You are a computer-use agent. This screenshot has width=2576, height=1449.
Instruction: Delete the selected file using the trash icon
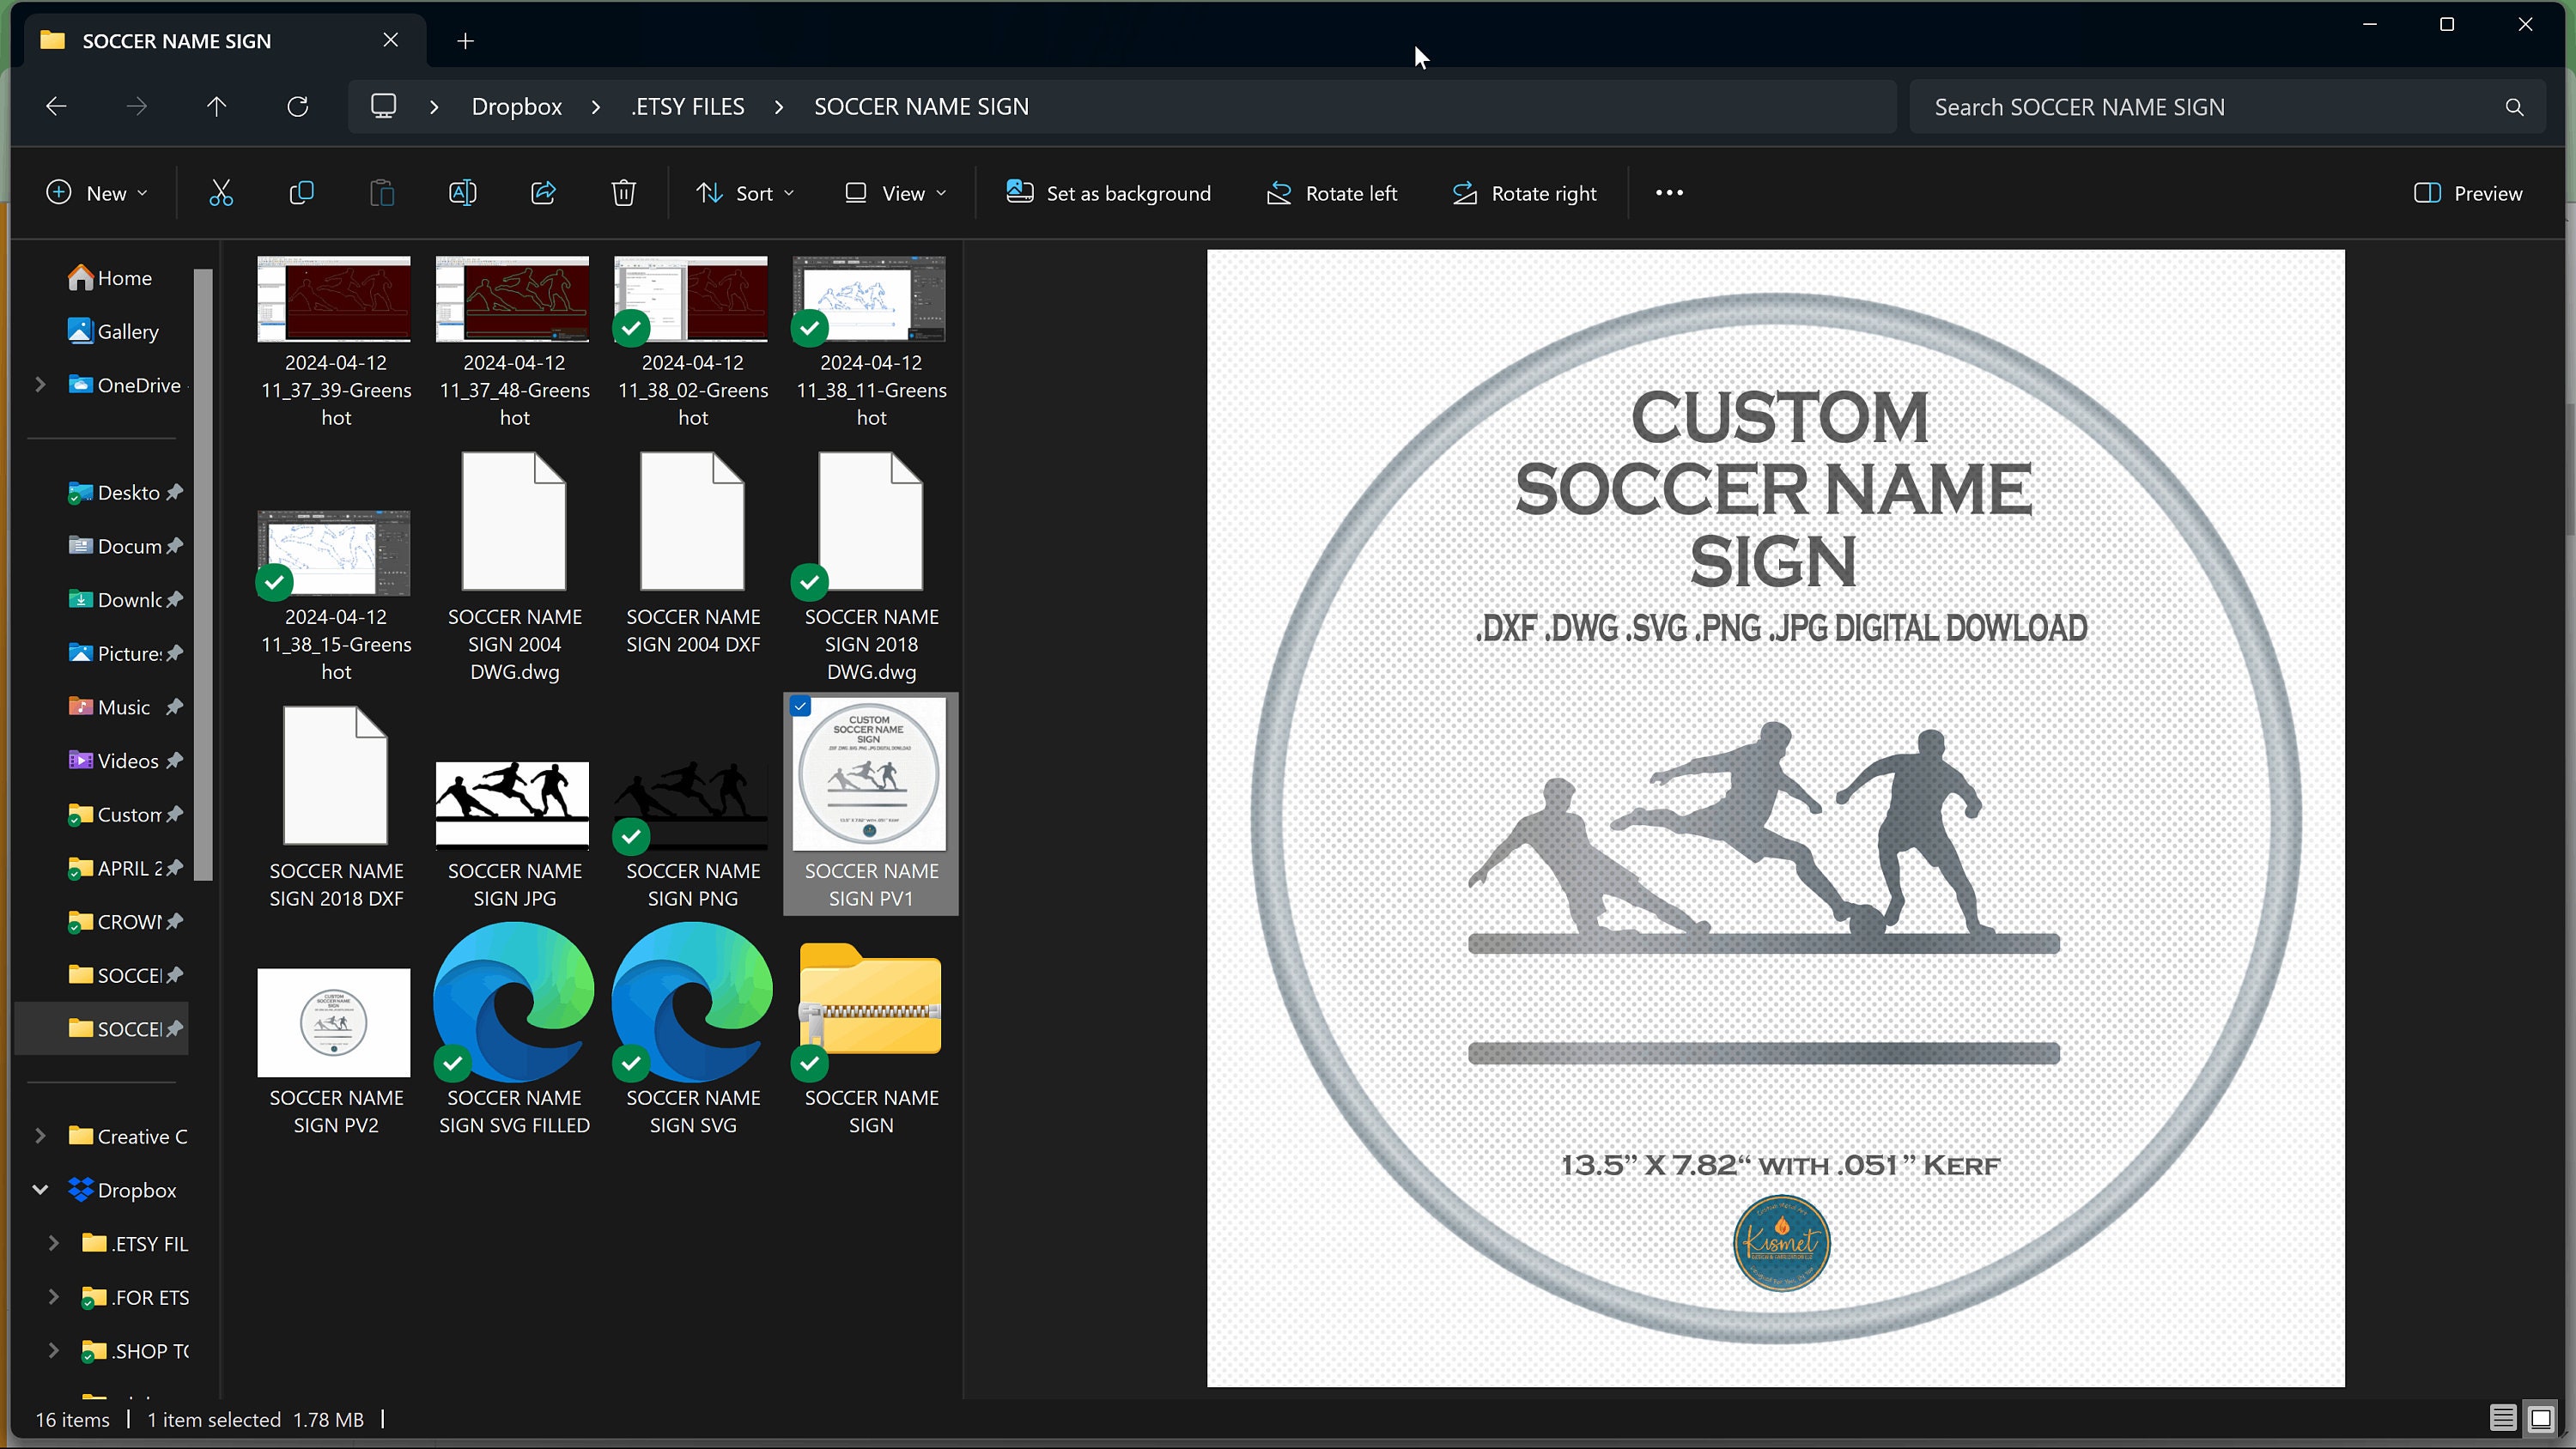[622, 192]
